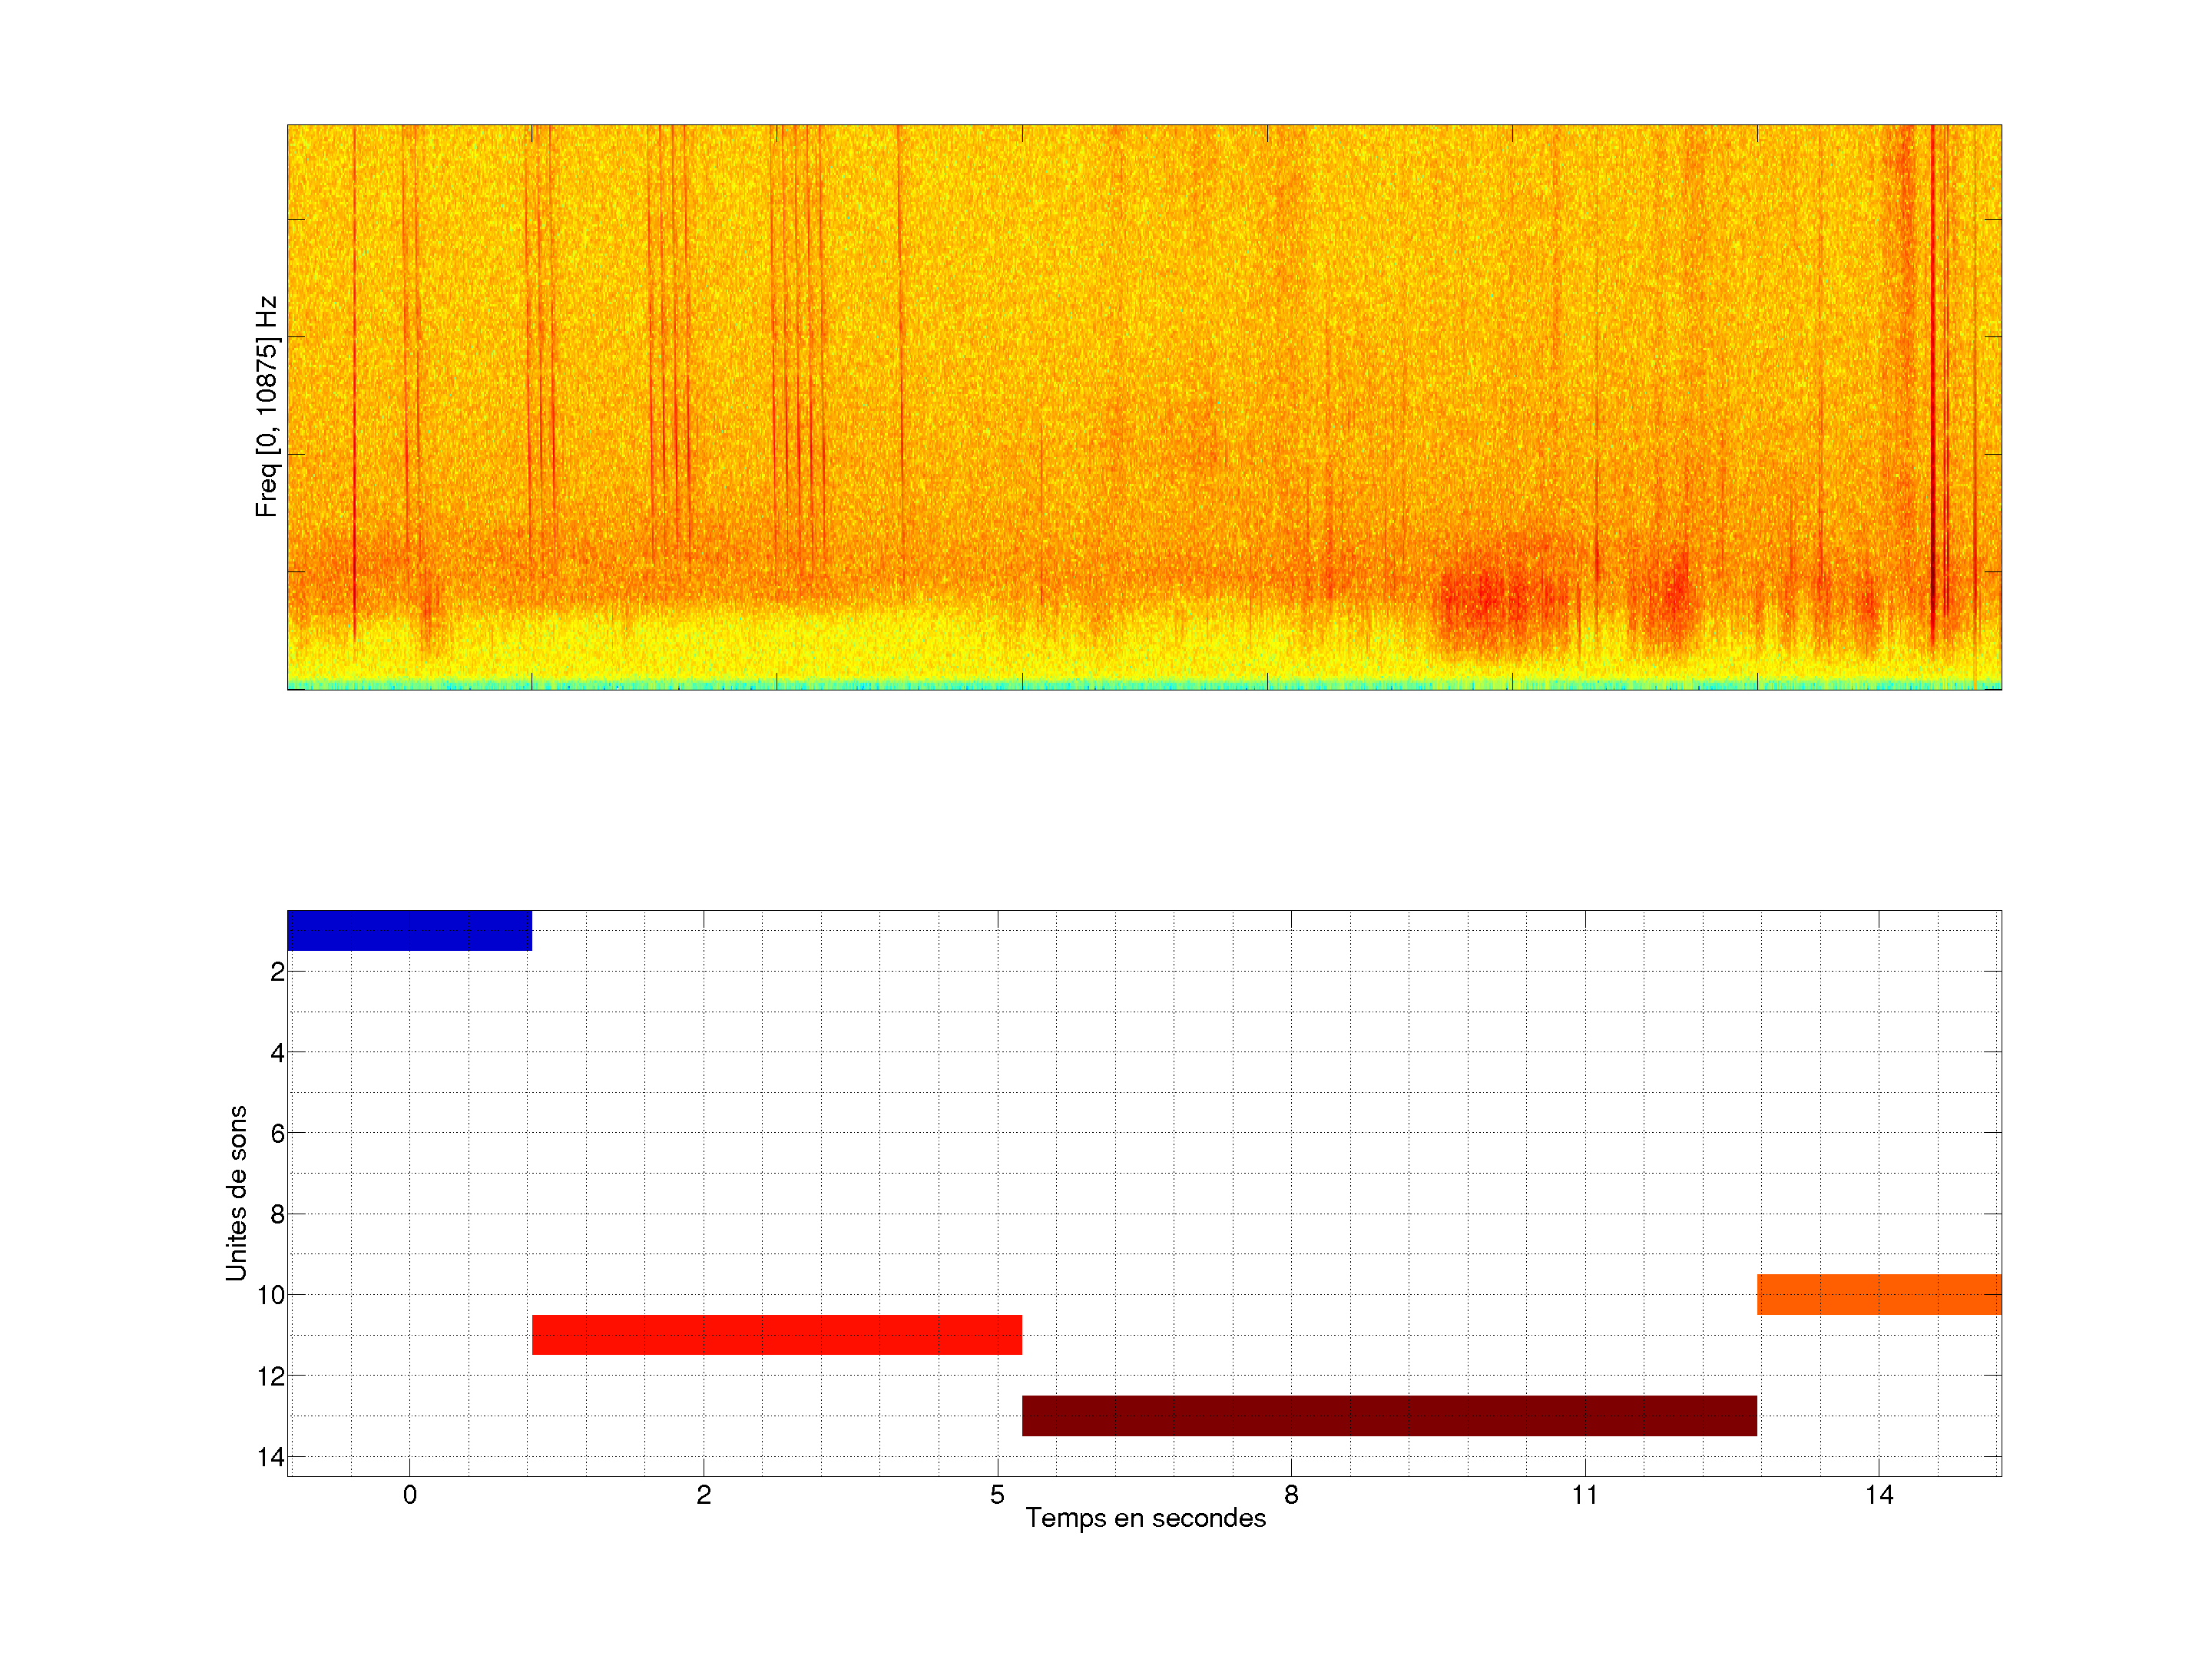Click the x-axis tick label 8
Viewport: 2212px width, 1659px height.
1291,1495
